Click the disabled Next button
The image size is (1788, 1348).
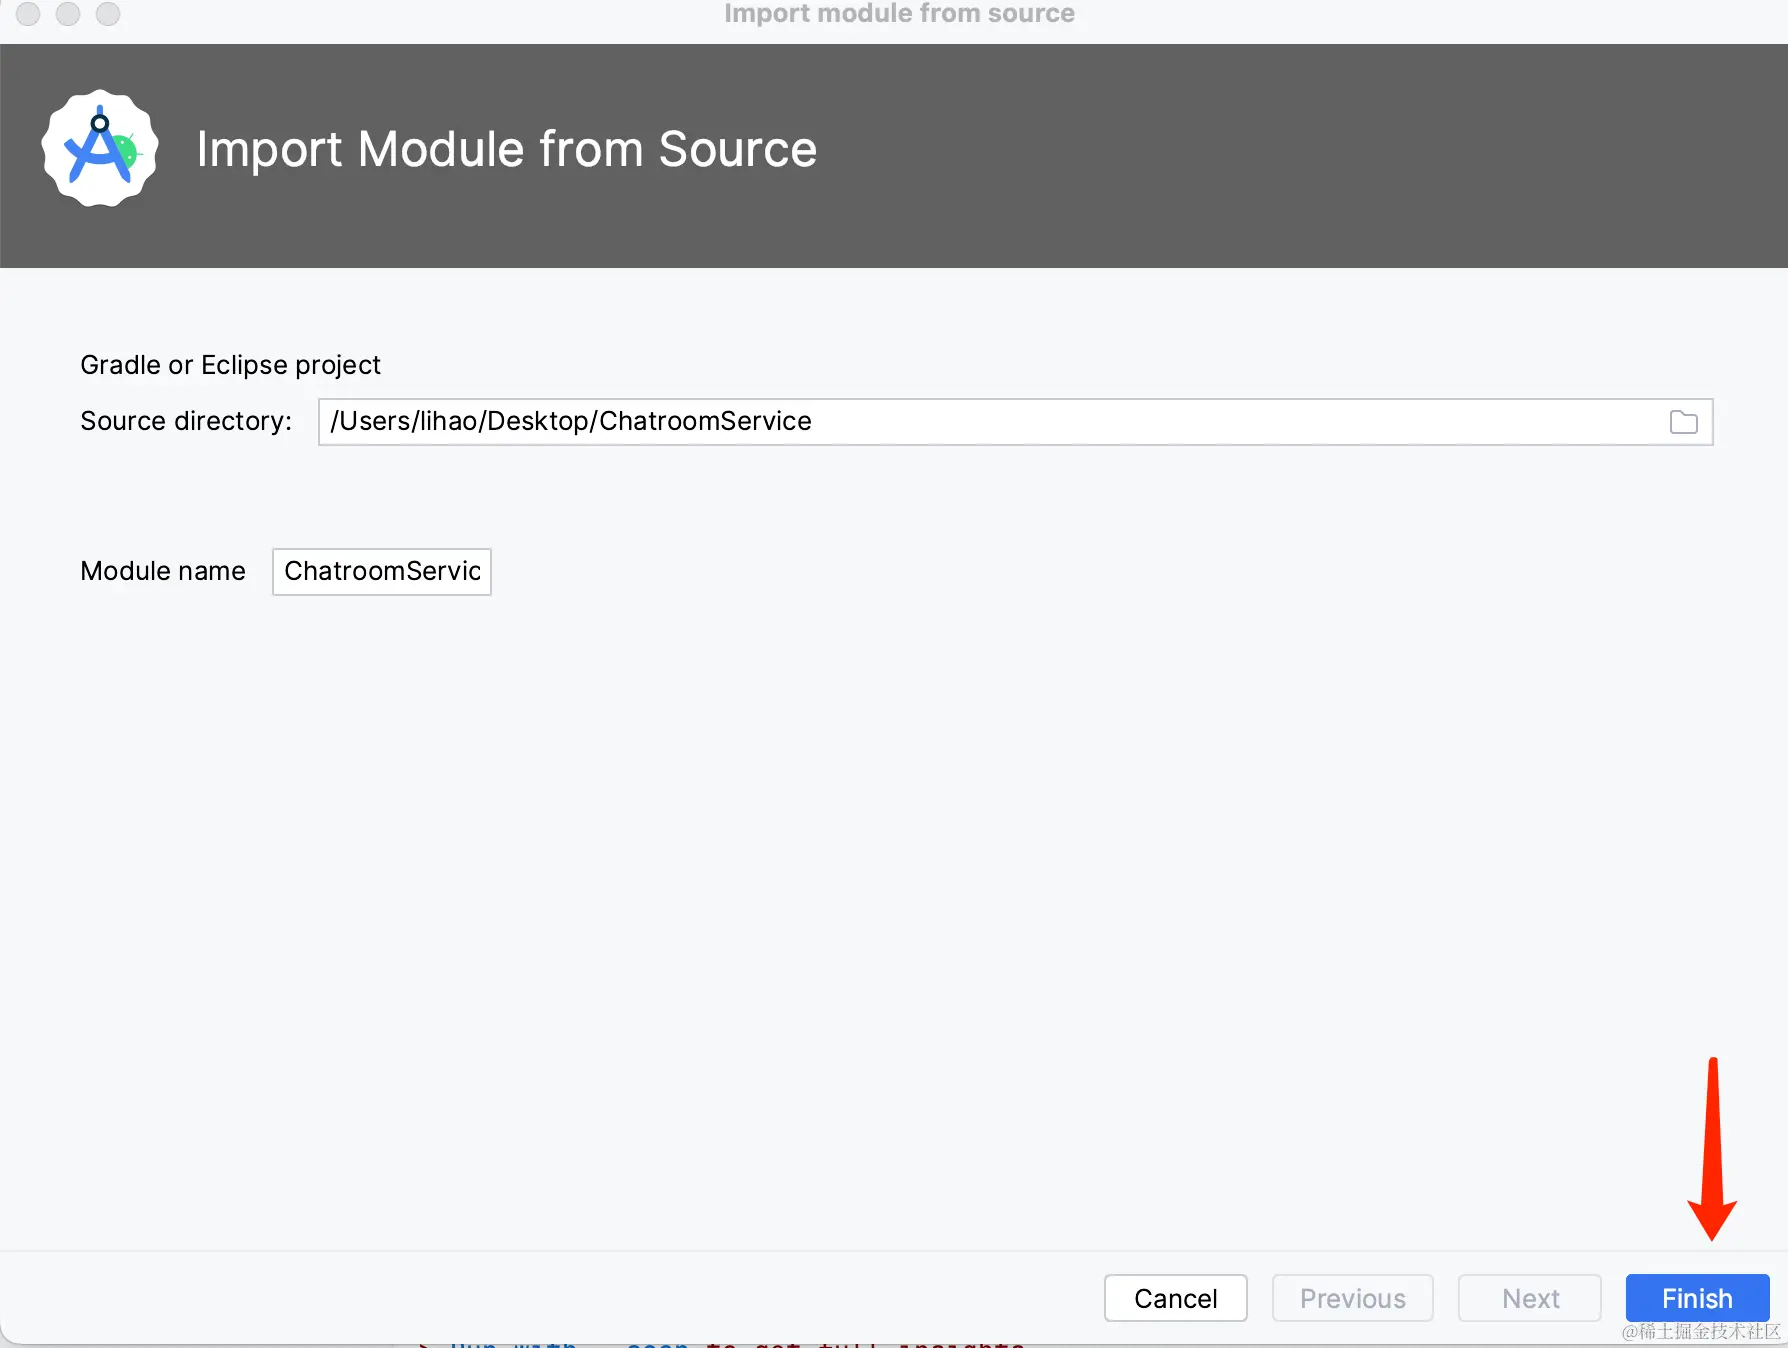click(1529, 1298)
